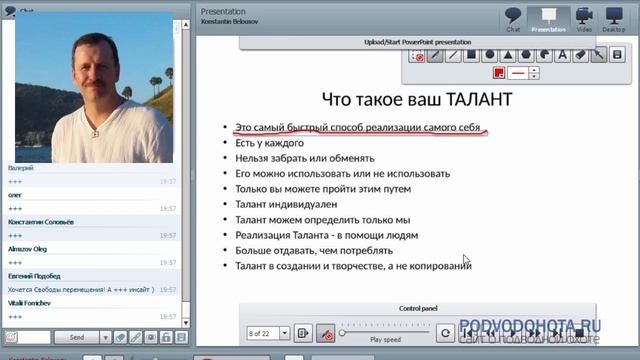Select the triangle shape tool
Screen dimensions: 640x360
tap(508, 55)
